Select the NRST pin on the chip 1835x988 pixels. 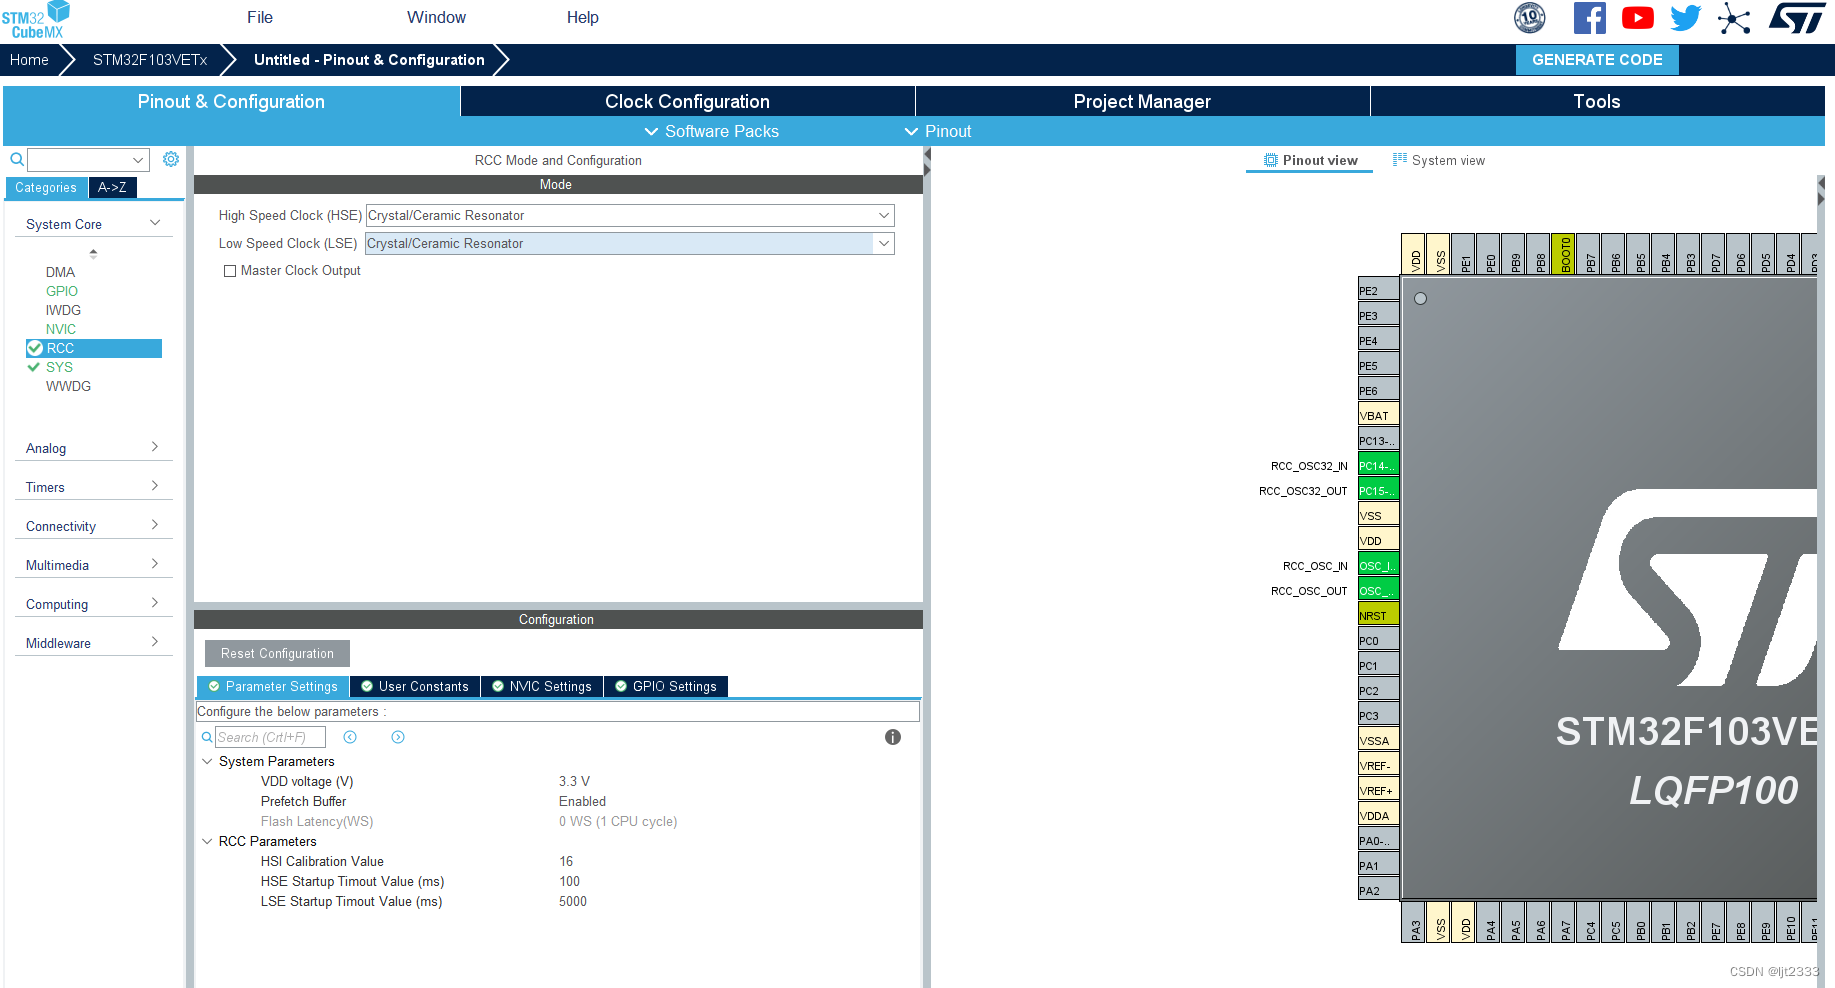point(1378,615)
